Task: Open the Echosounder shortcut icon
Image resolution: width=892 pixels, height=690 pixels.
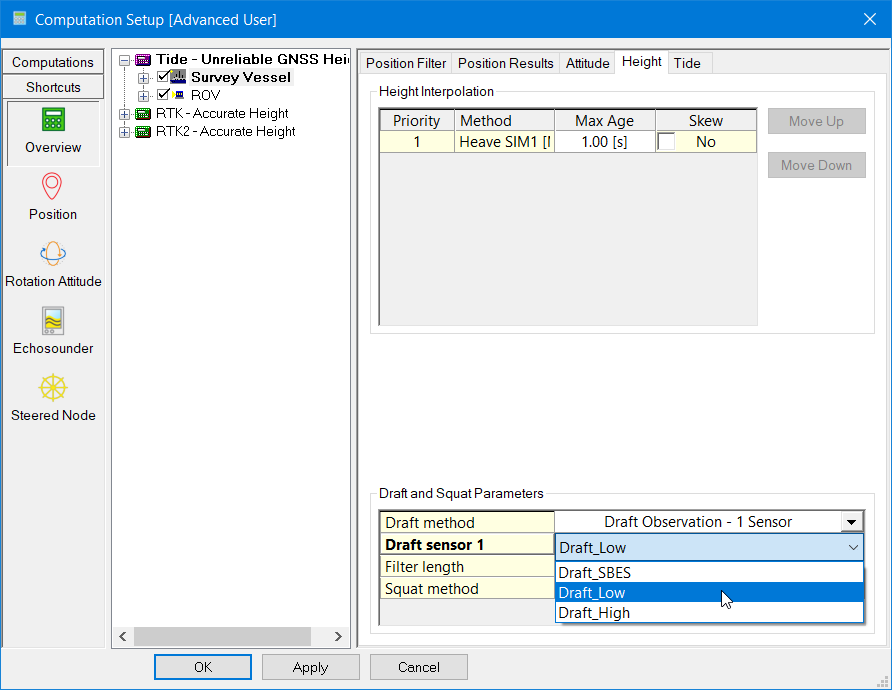Action: [x=53, y=321]
